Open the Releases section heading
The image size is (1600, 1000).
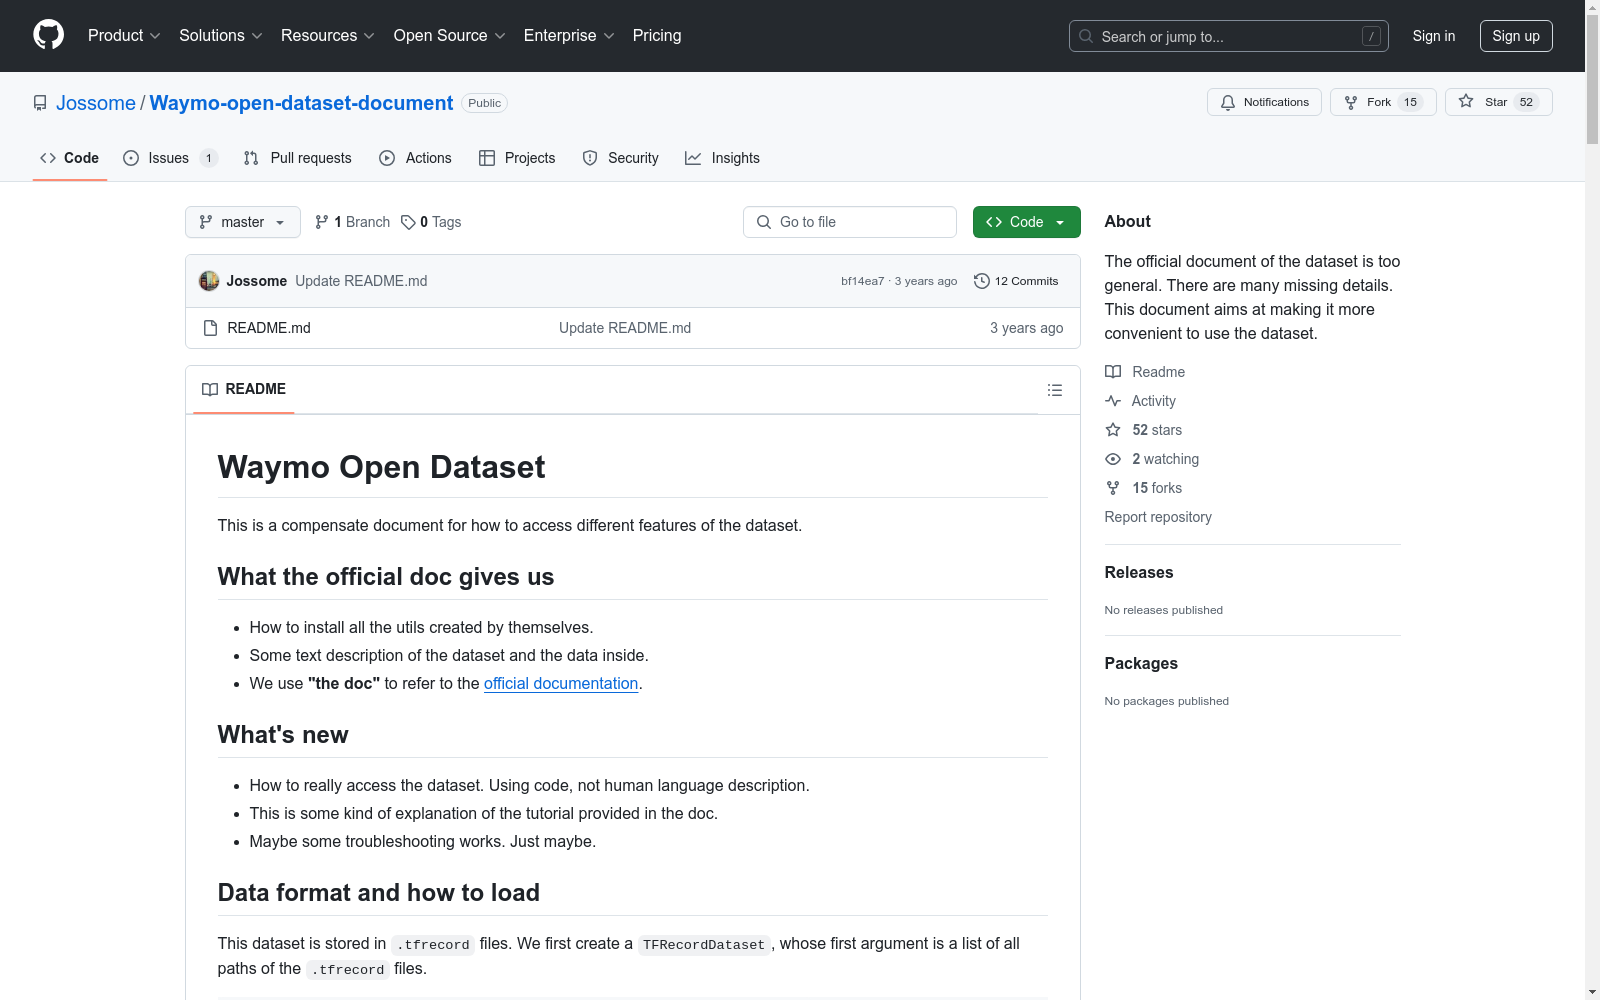(1139, 572)
